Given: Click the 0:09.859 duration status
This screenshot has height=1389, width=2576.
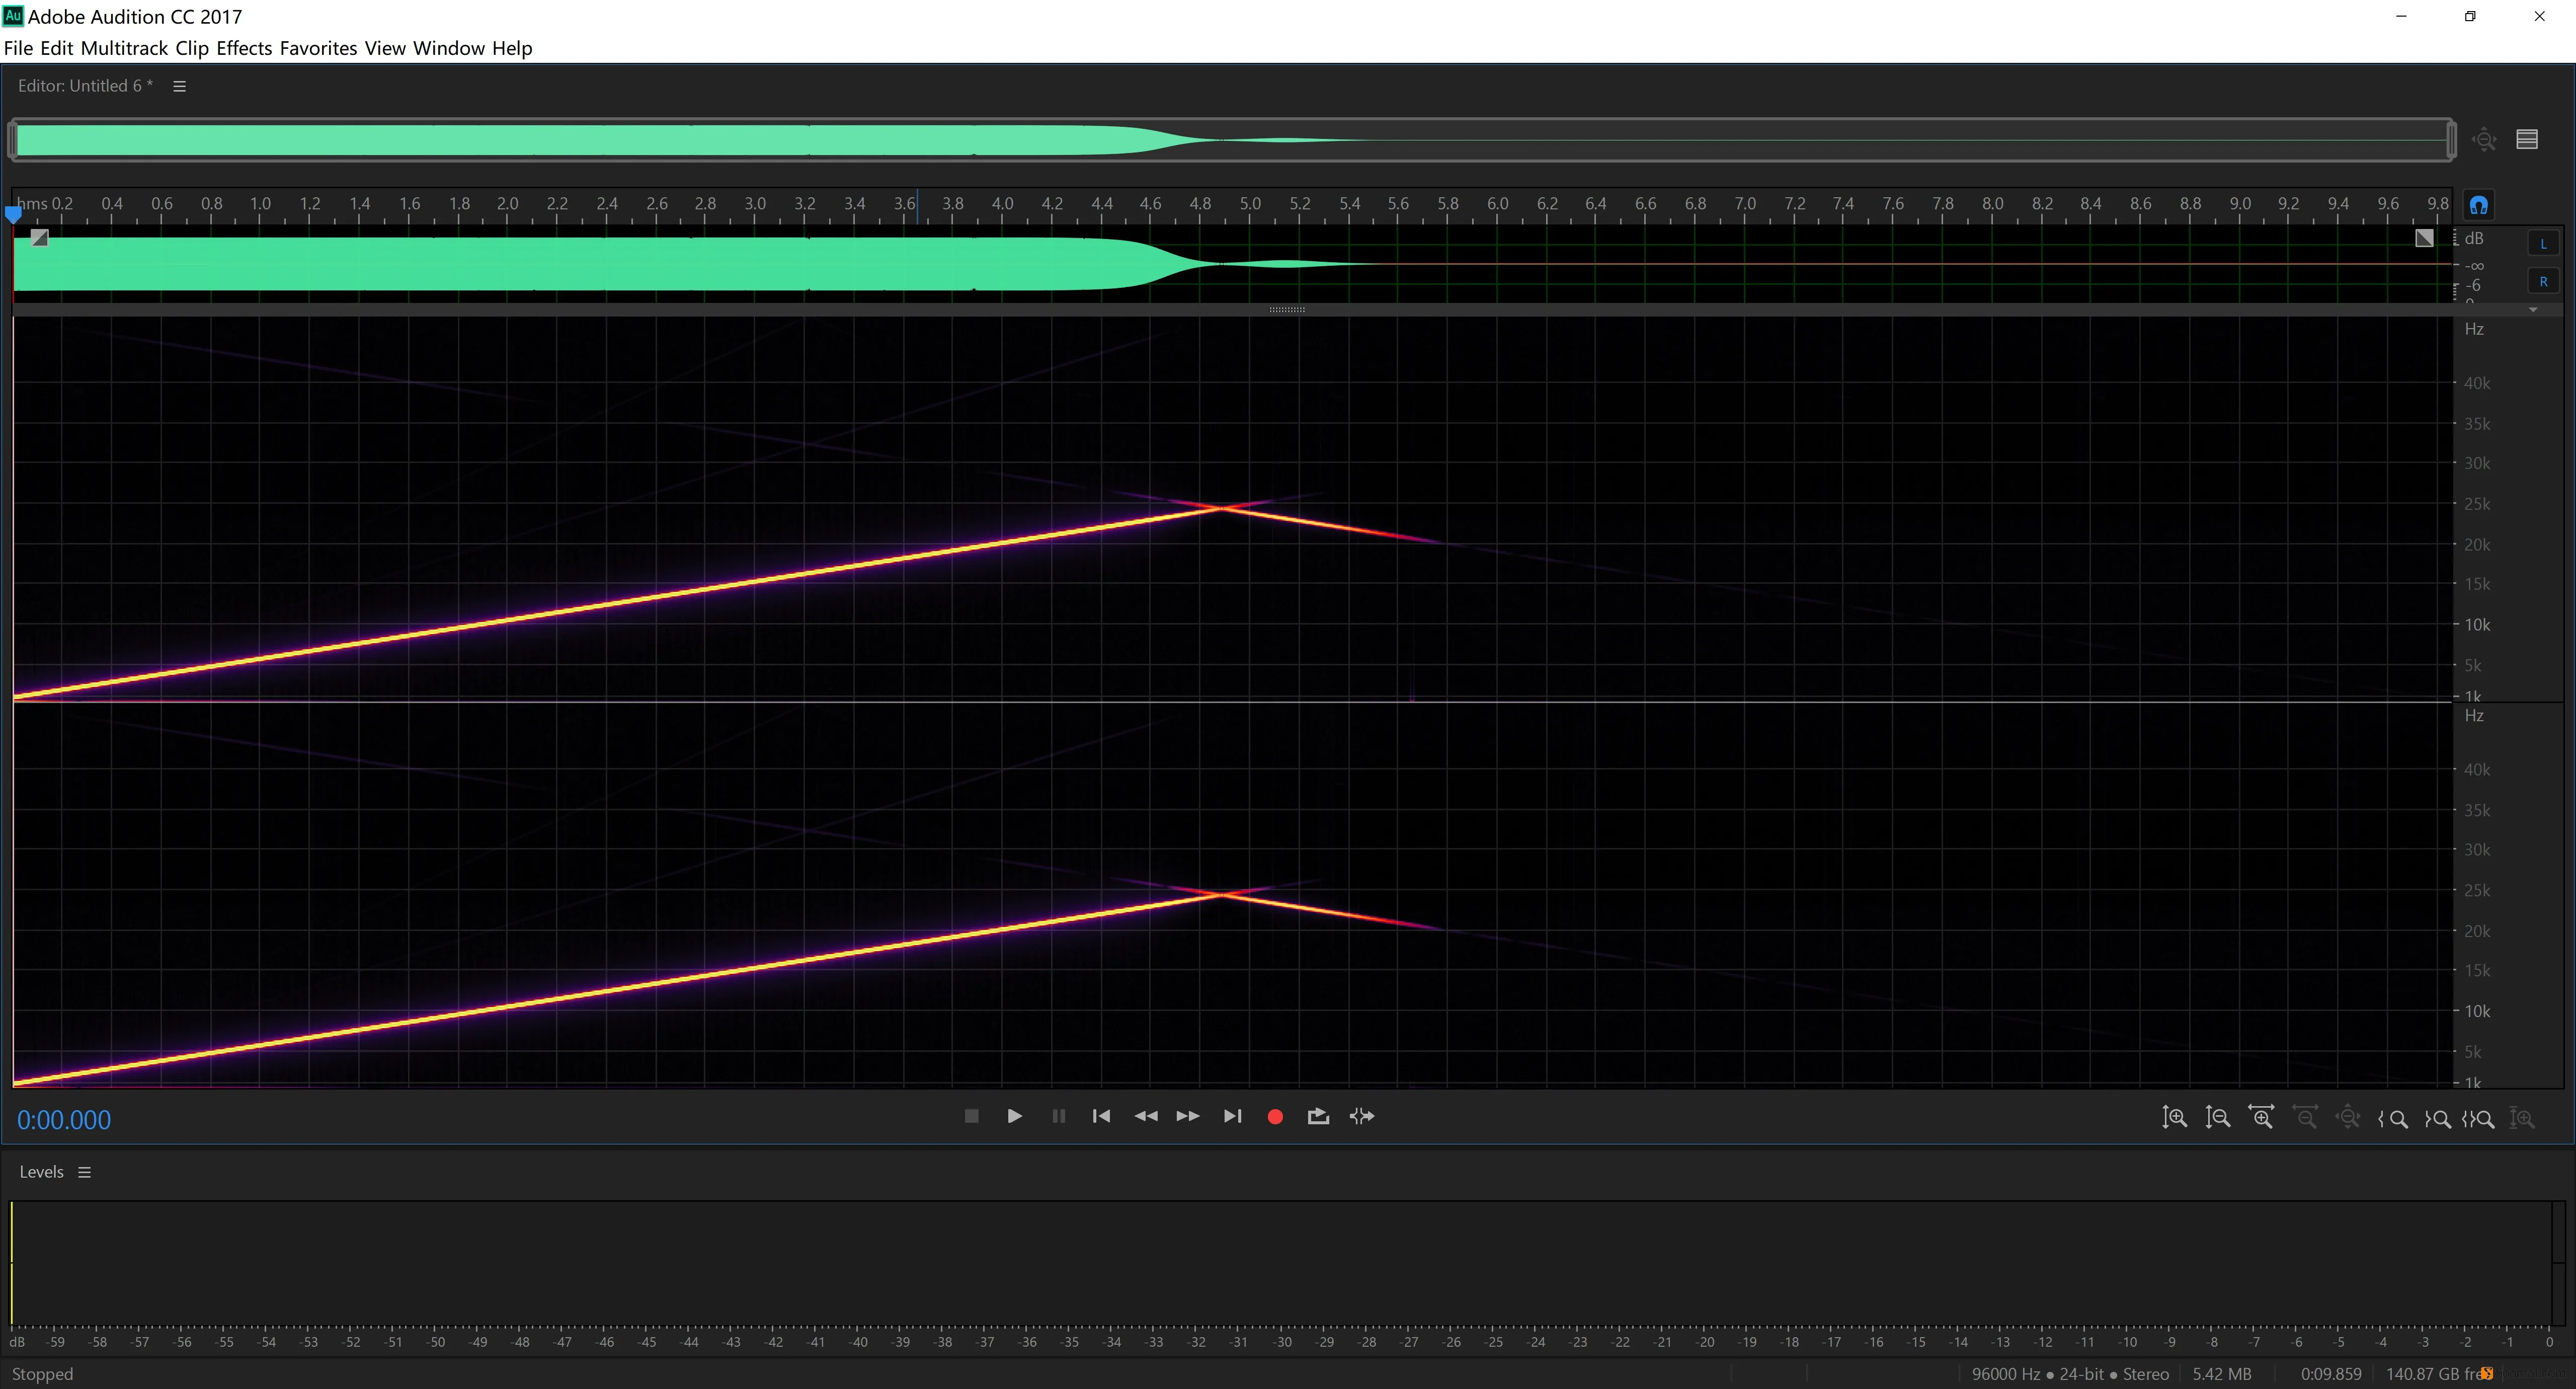Looking at the screenshot, I should tap(2331, 1374).
